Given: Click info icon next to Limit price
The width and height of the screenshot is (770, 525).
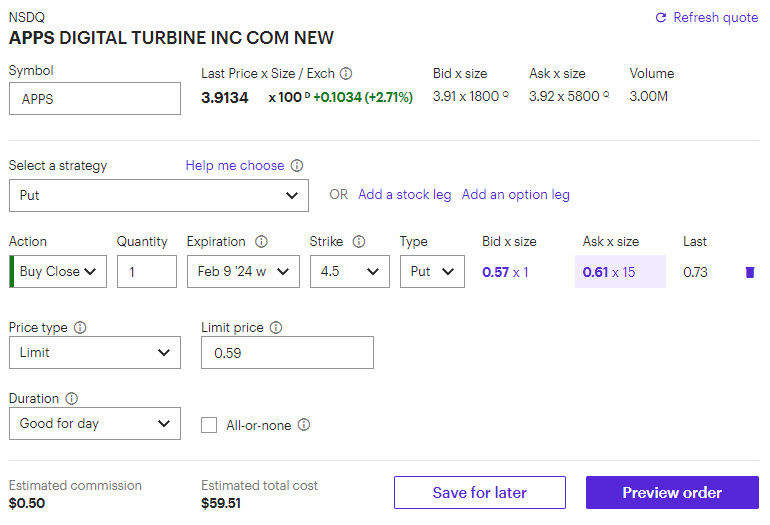Looking at the screenshot, I should [276, 328].
